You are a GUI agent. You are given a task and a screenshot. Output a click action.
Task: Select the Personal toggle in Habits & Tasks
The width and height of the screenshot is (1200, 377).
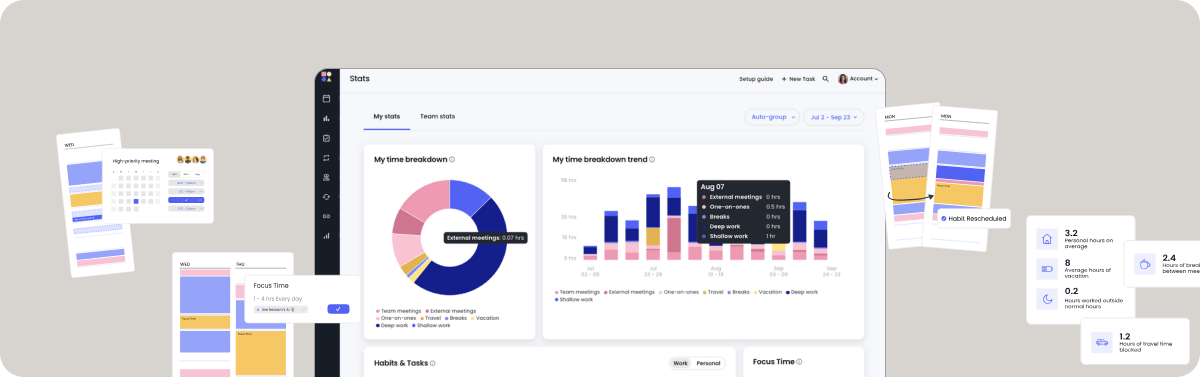708,363
